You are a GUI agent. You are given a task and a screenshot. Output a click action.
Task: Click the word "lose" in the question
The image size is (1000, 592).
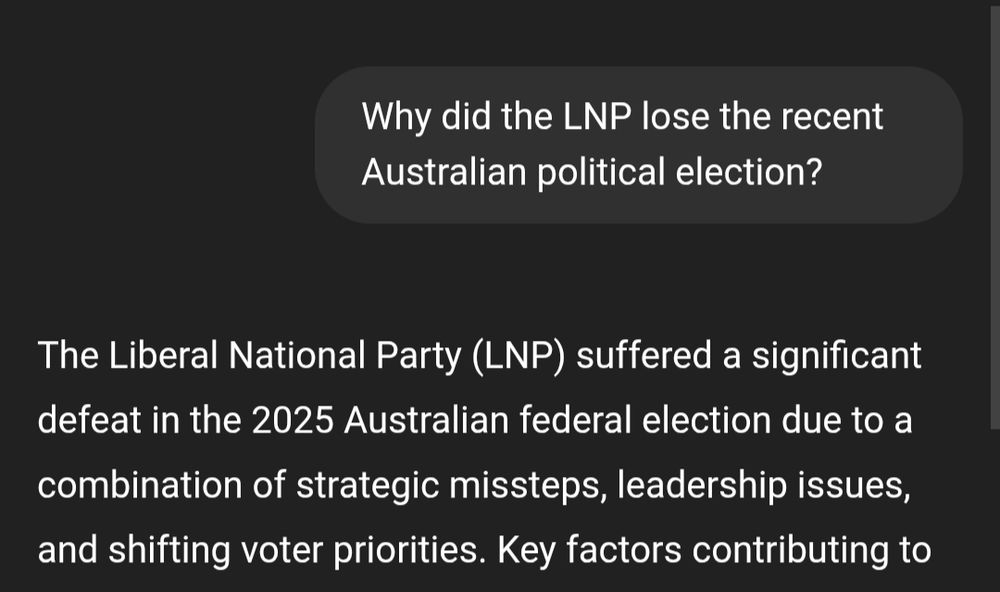[675, 117]
